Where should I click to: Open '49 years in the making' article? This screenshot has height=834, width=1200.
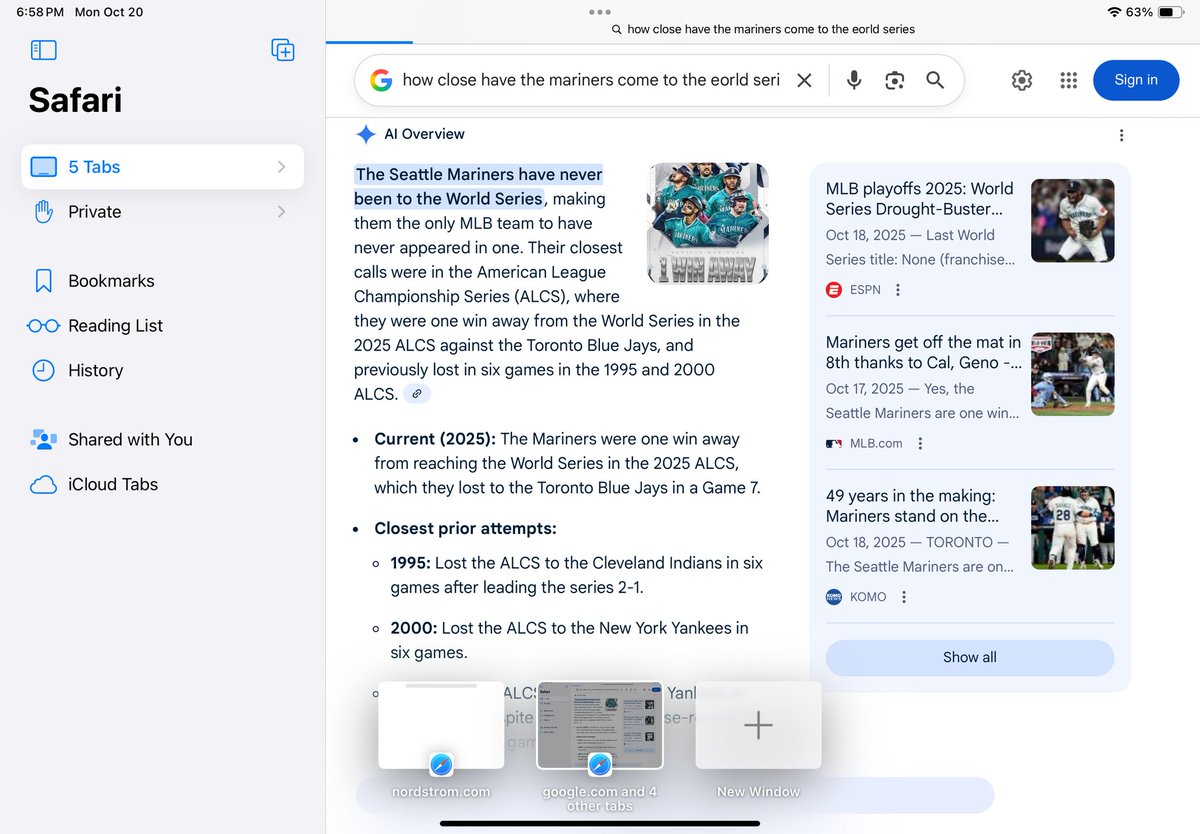(x=913, y=506)
